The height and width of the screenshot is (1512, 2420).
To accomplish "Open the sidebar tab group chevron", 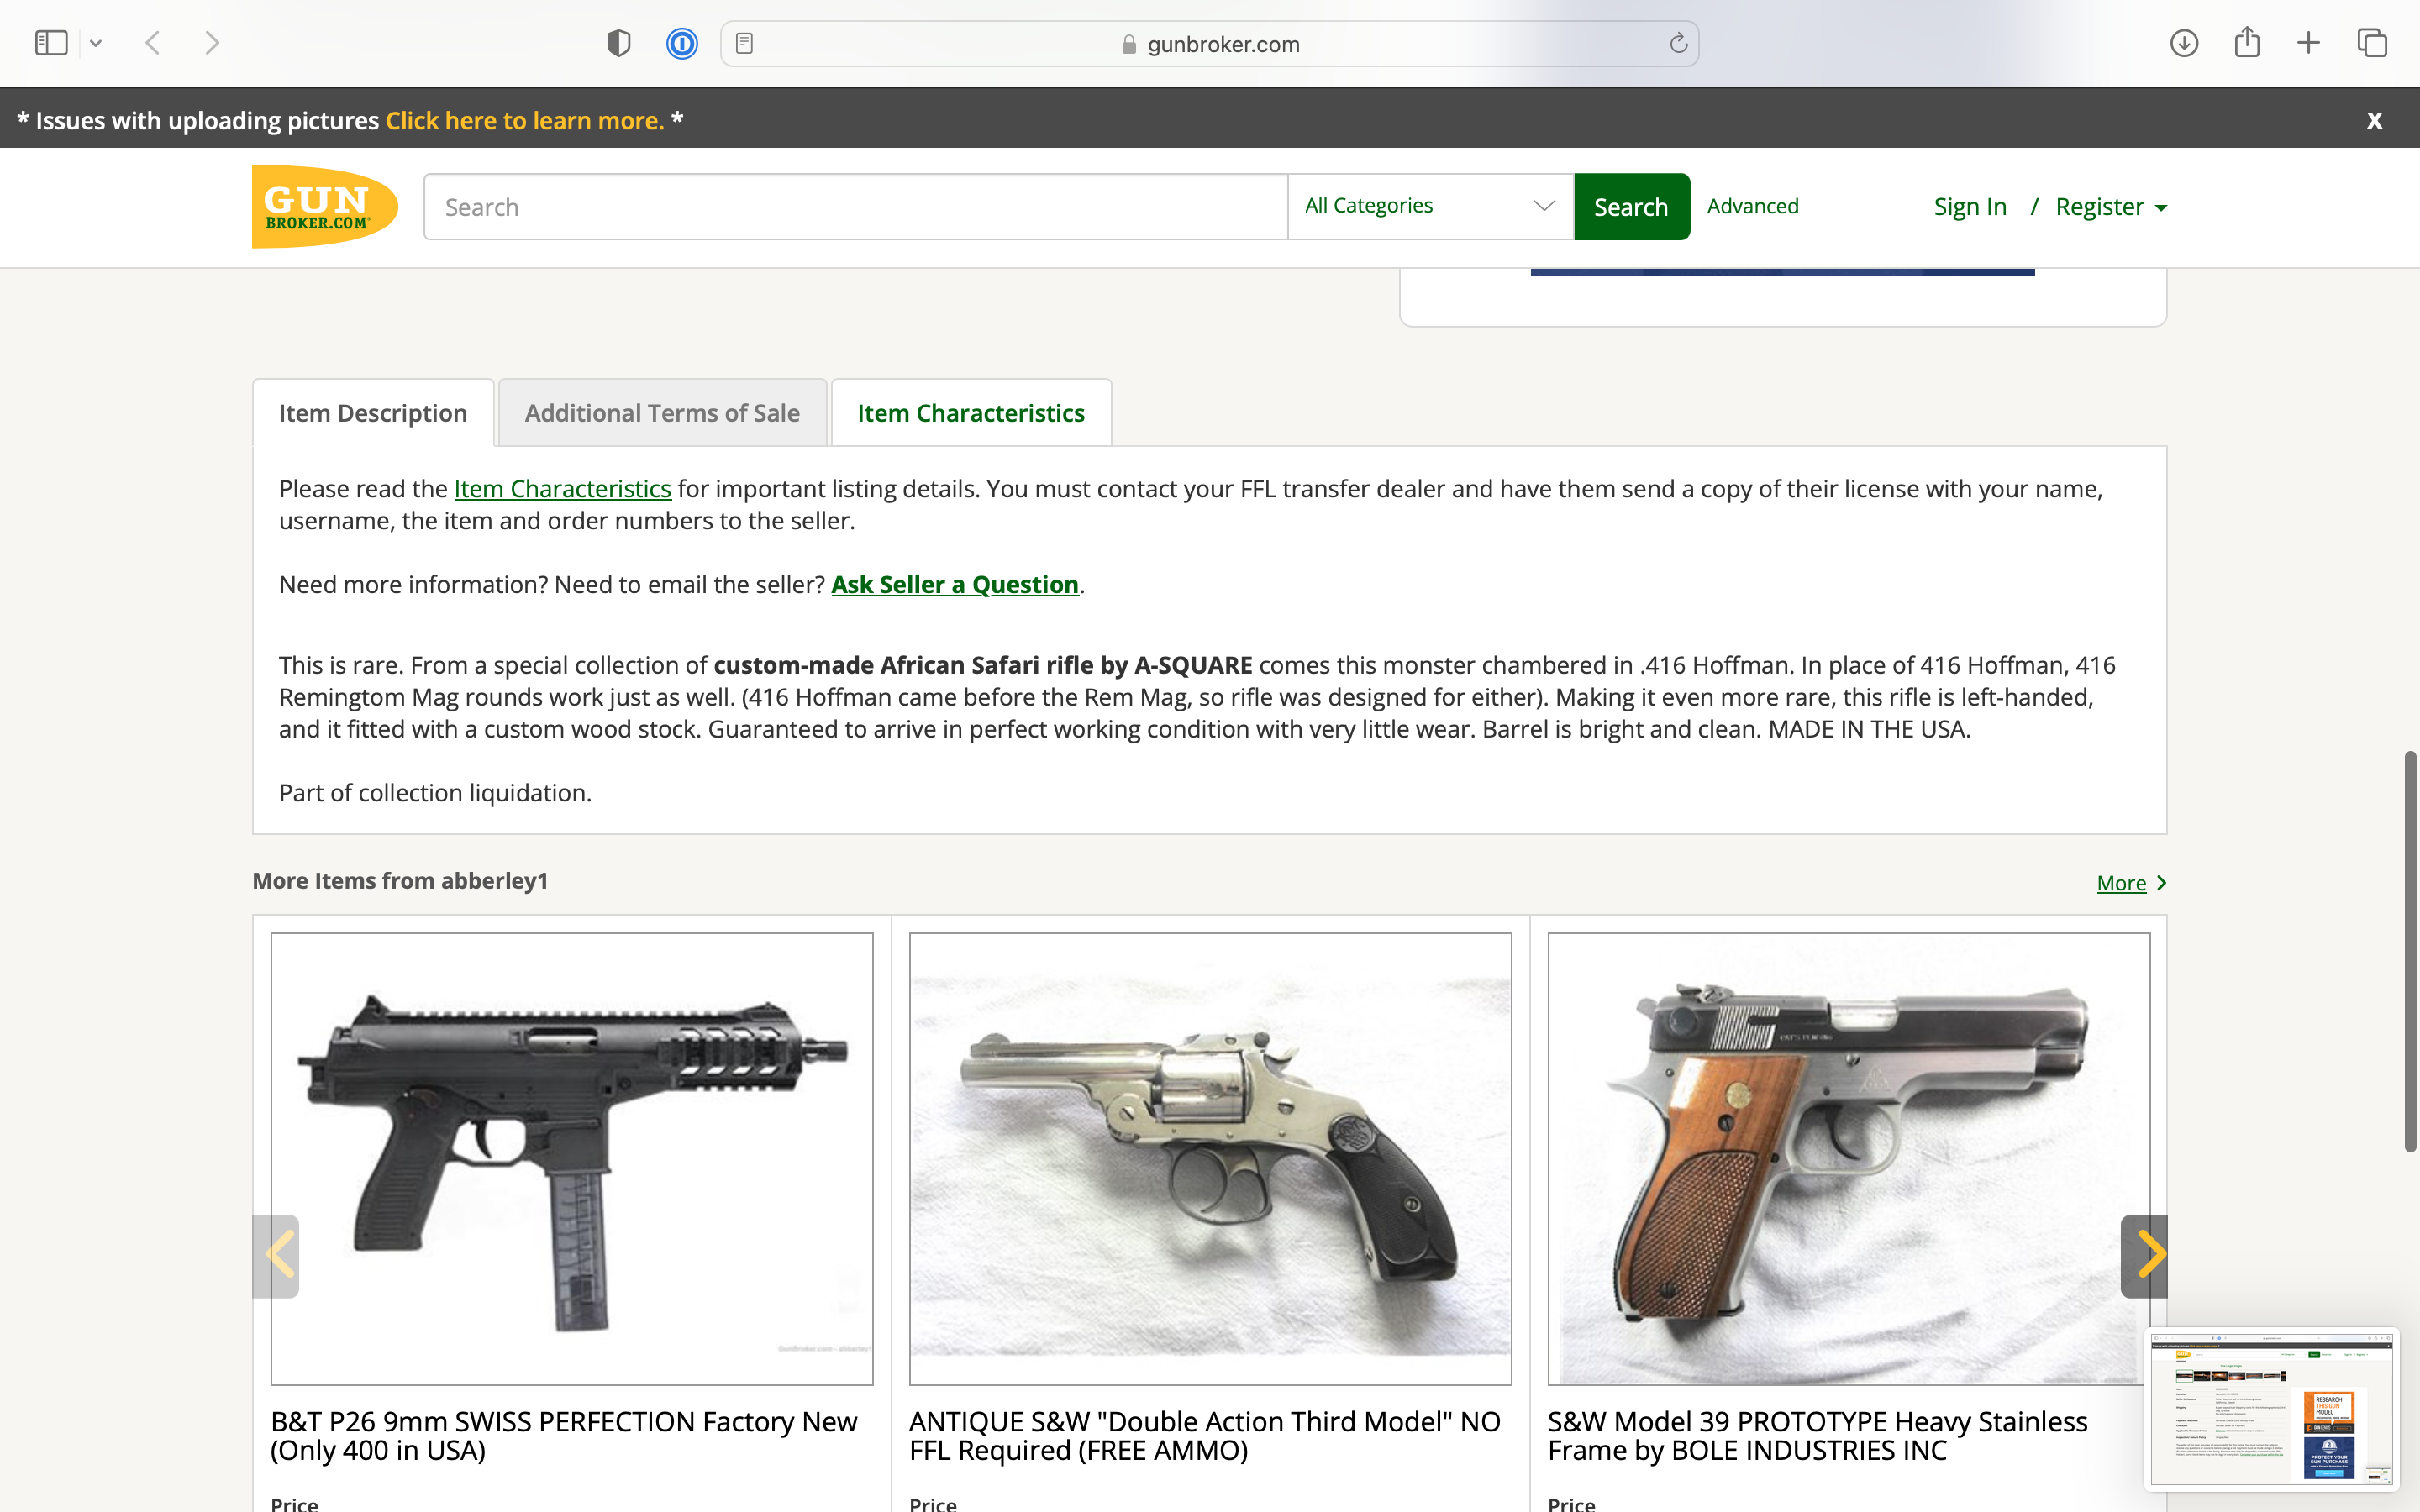I will click(96, 43).
